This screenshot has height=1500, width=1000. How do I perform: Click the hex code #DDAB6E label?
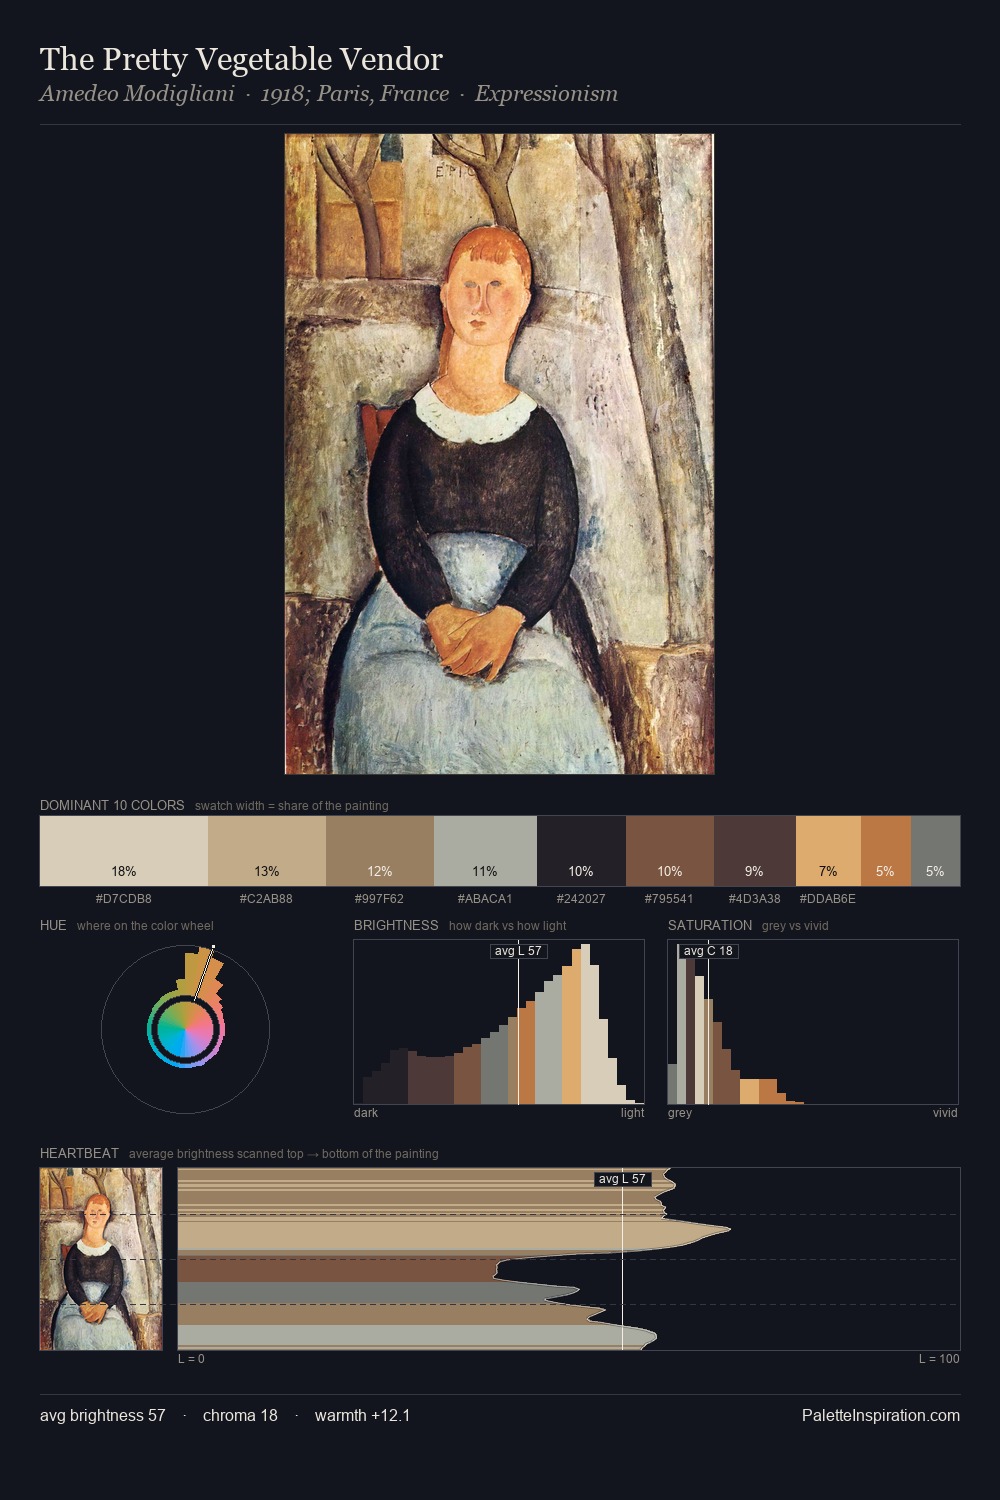[828, 899]
